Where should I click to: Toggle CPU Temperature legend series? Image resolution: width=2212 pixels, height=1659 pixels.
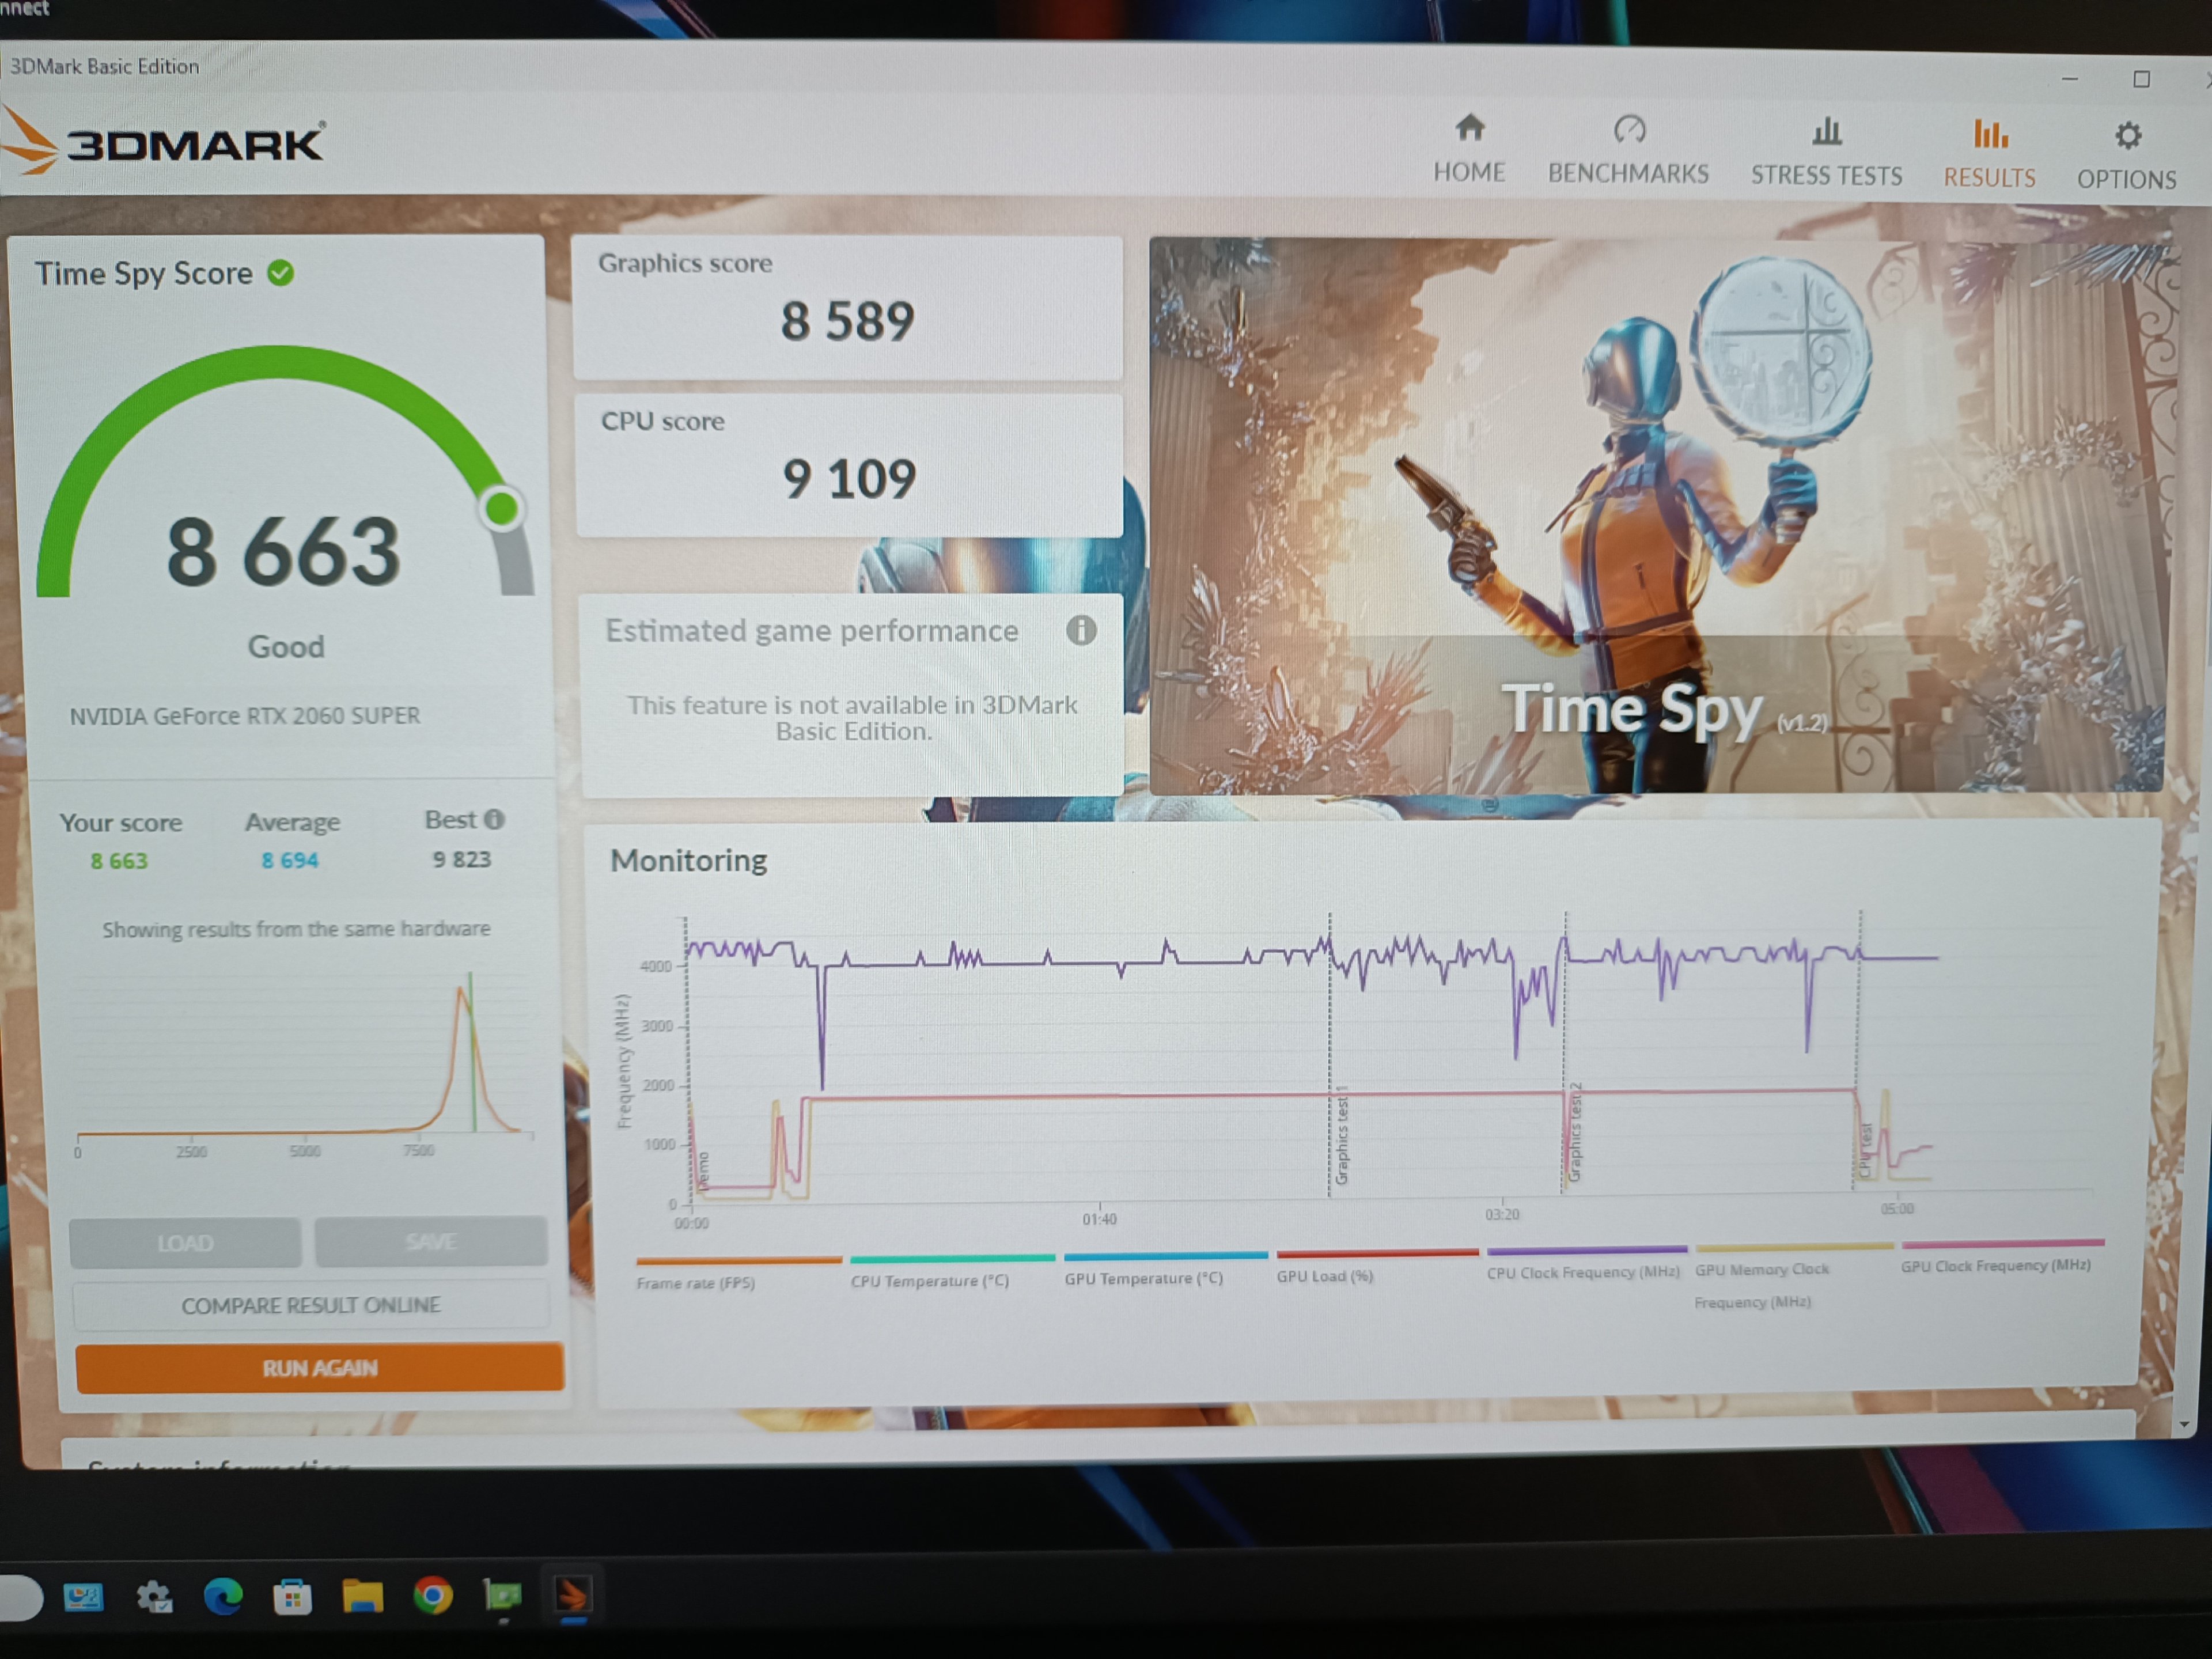929,1281
